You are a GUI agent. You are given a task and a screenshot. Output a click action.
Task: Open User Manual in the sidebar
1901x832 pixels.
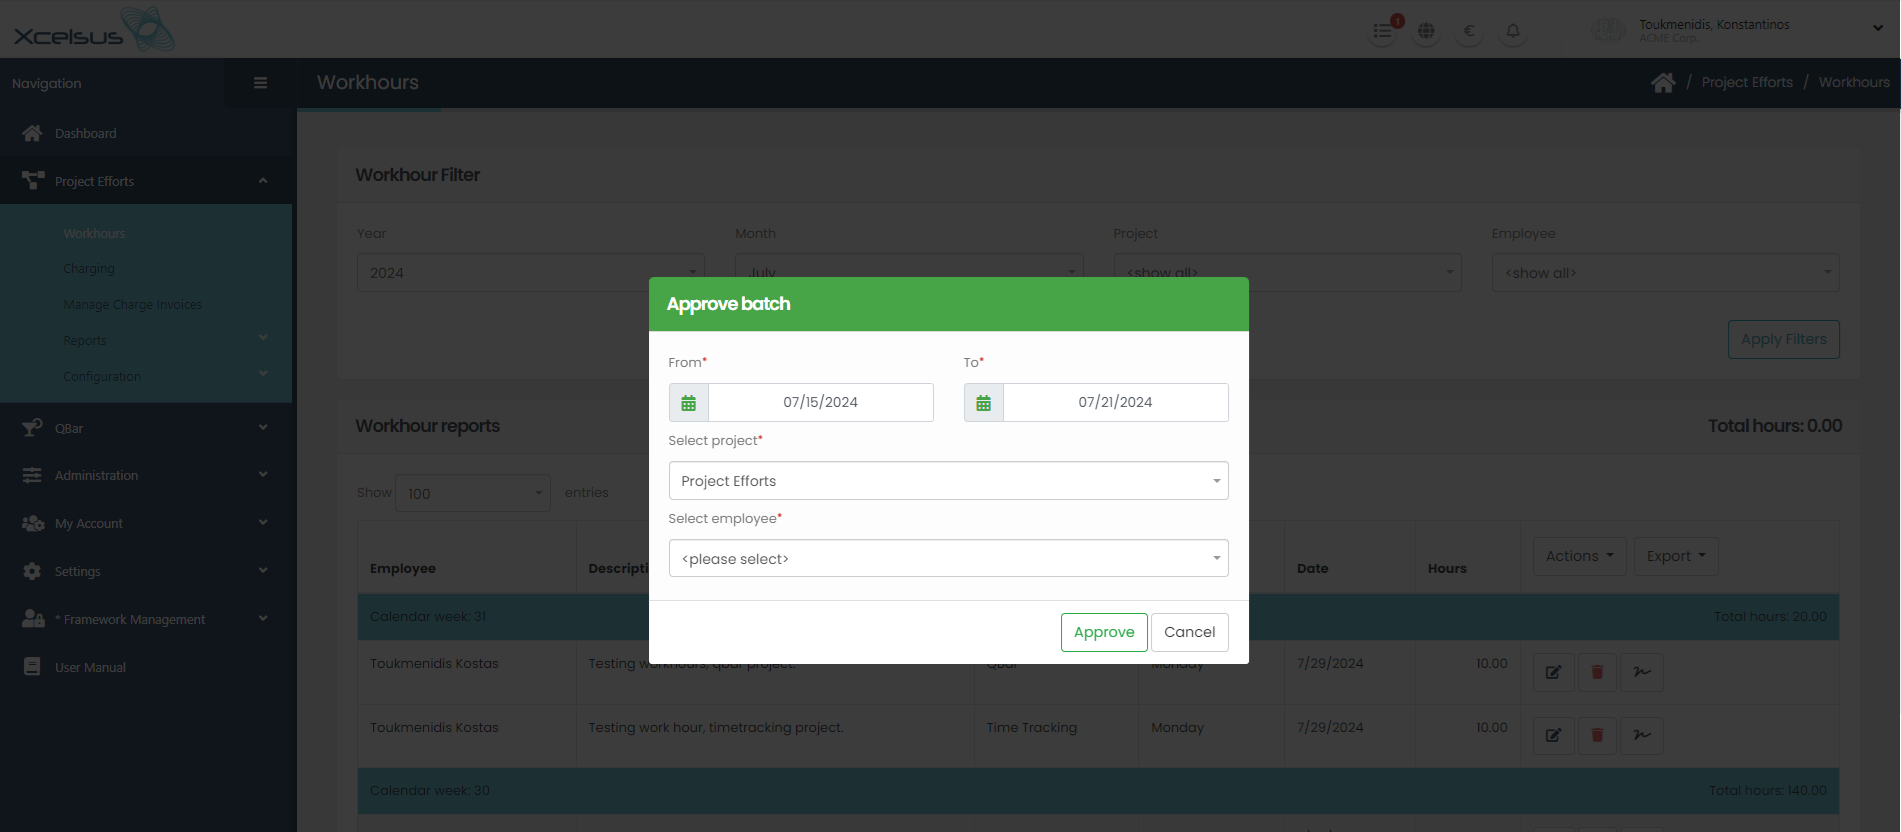90,667
